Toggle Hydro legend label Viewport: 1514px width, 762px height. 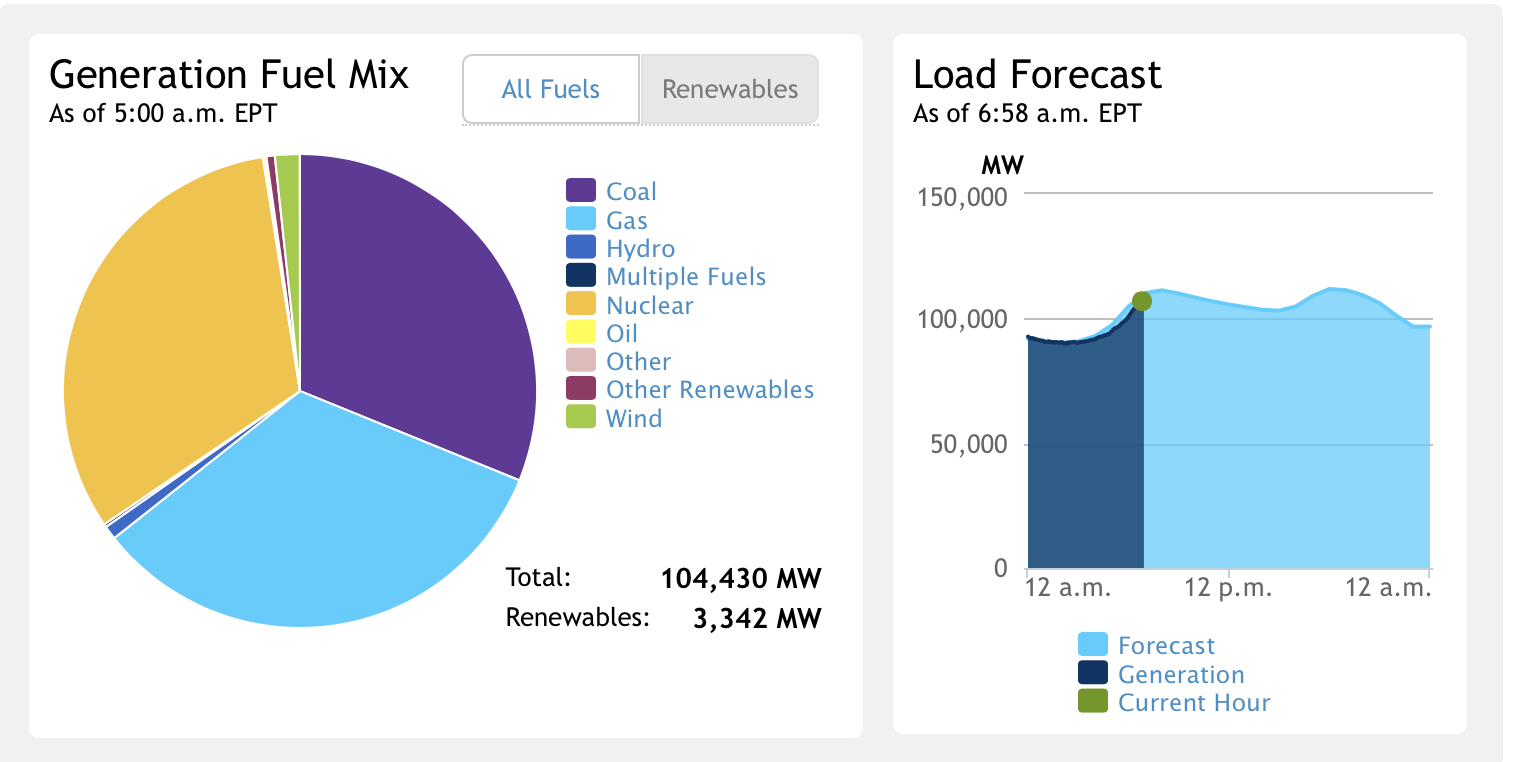coord(640,249)
